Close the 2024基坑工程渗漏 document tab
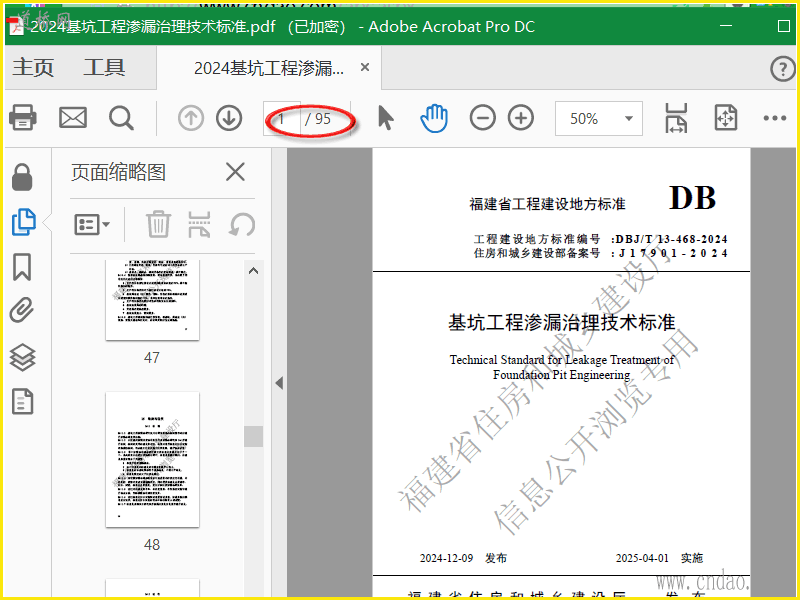The width and height of the screenshot is (800, 600). coord(365,67)
